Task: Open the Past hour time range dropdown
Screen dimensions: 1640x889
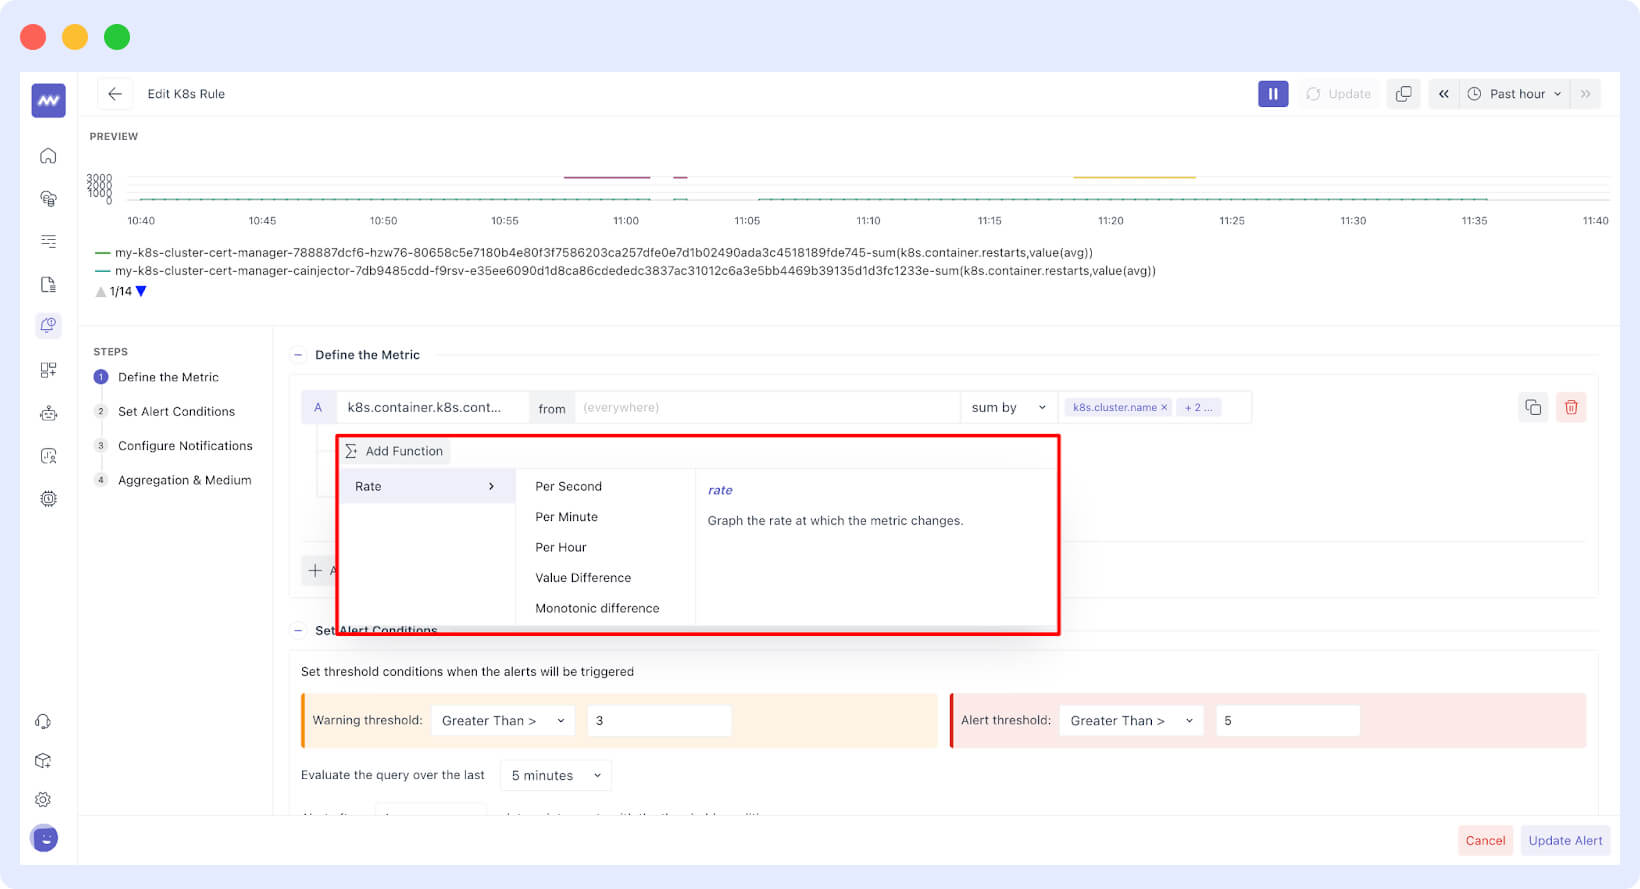Action: [x=1515, y=94]
